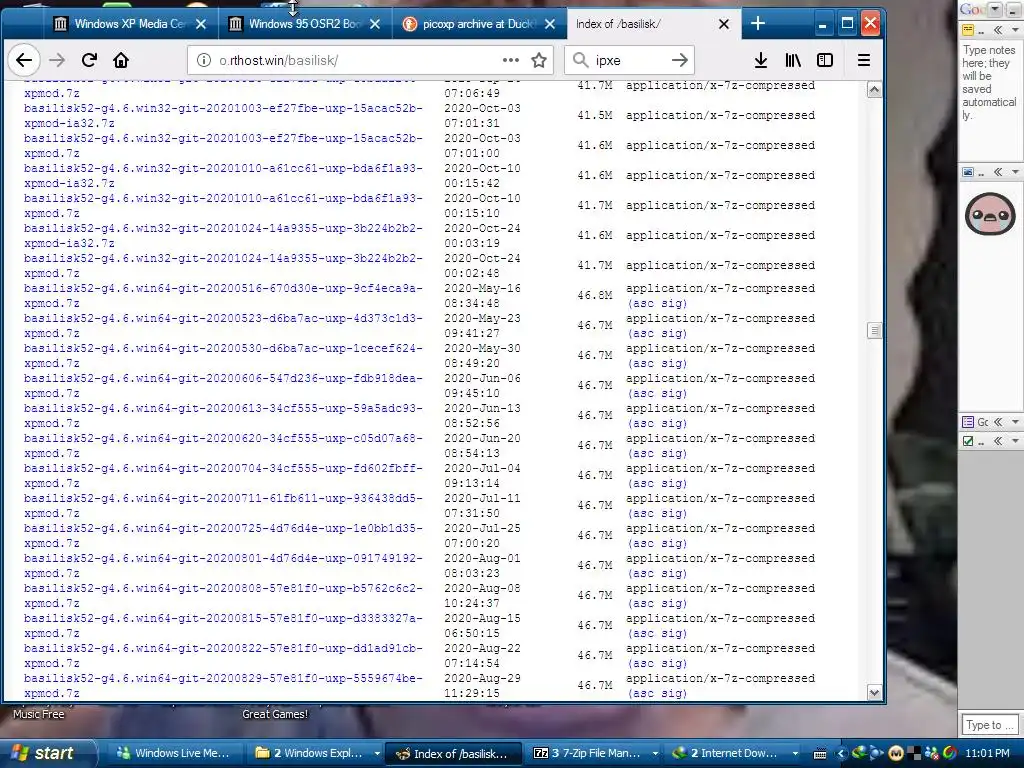The width and height of the screenshot is (1024, 768).
Task: Click page scrollbar down arrow
Action: [874, 692]
